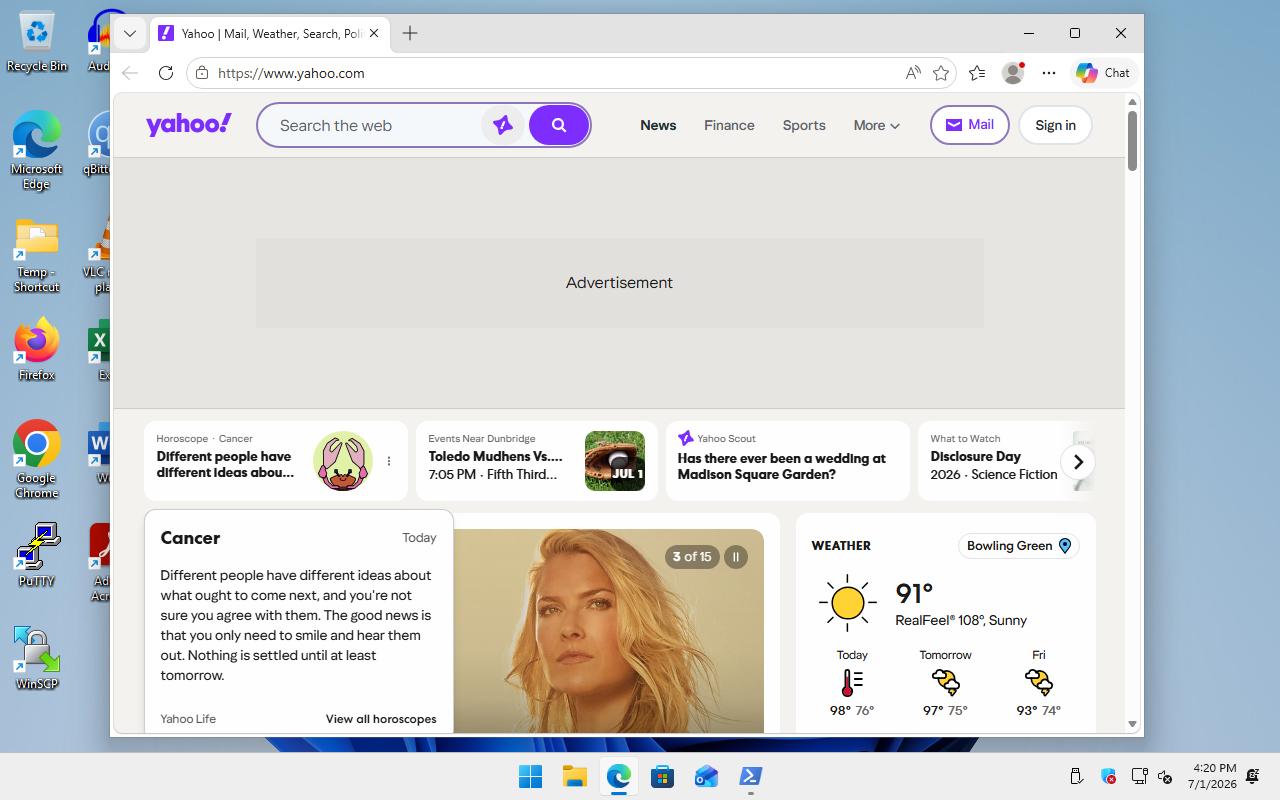Click the baseball glove event thumbnail
The image size is (1280, 800).
click(x=615, y=461)
